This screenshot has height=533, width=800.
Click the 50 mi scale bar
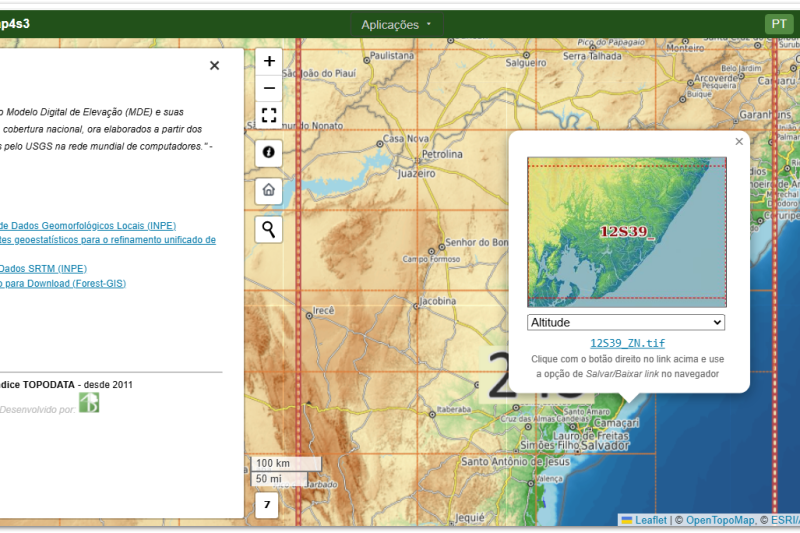[x=279, y=478]
